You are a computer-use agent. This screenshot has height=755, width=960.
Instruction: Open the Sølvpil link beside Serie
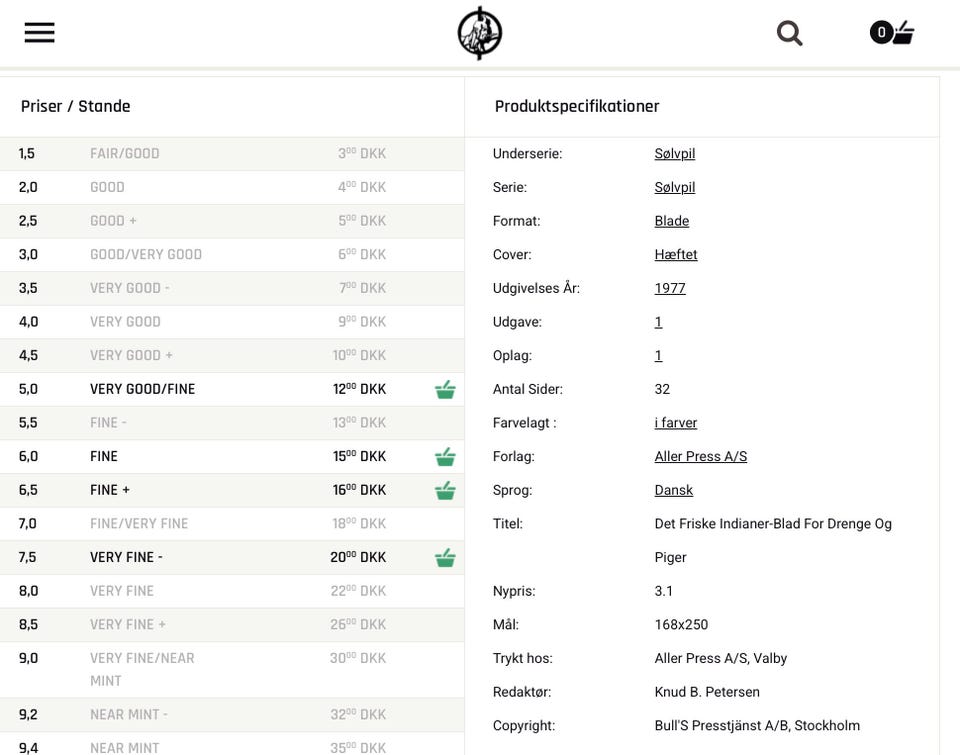coord(675,187)
